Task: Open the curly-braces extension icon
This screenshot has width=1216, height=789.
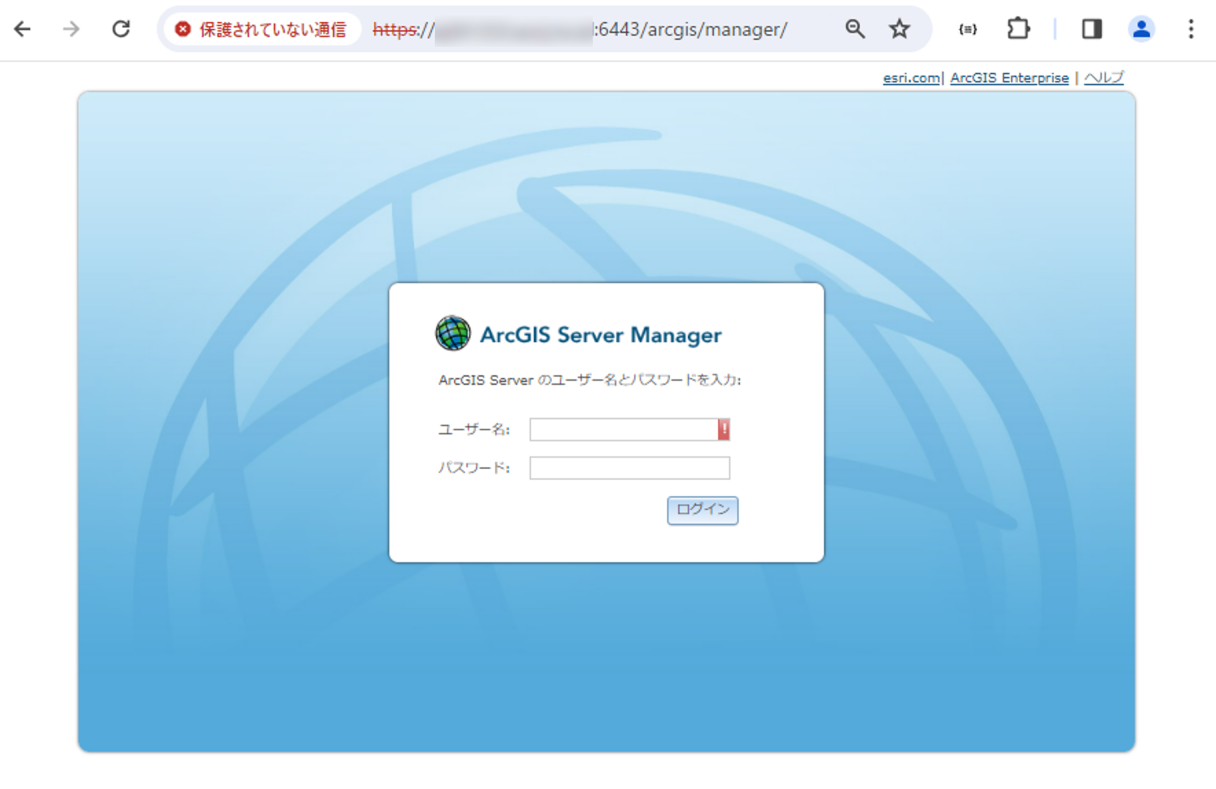Action: (967, 29)
